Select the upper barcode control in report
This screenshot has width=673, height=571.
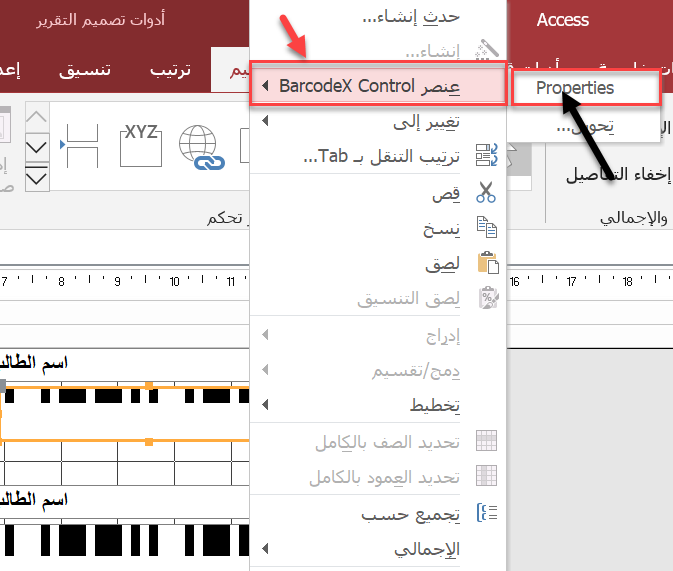point(124,414)
